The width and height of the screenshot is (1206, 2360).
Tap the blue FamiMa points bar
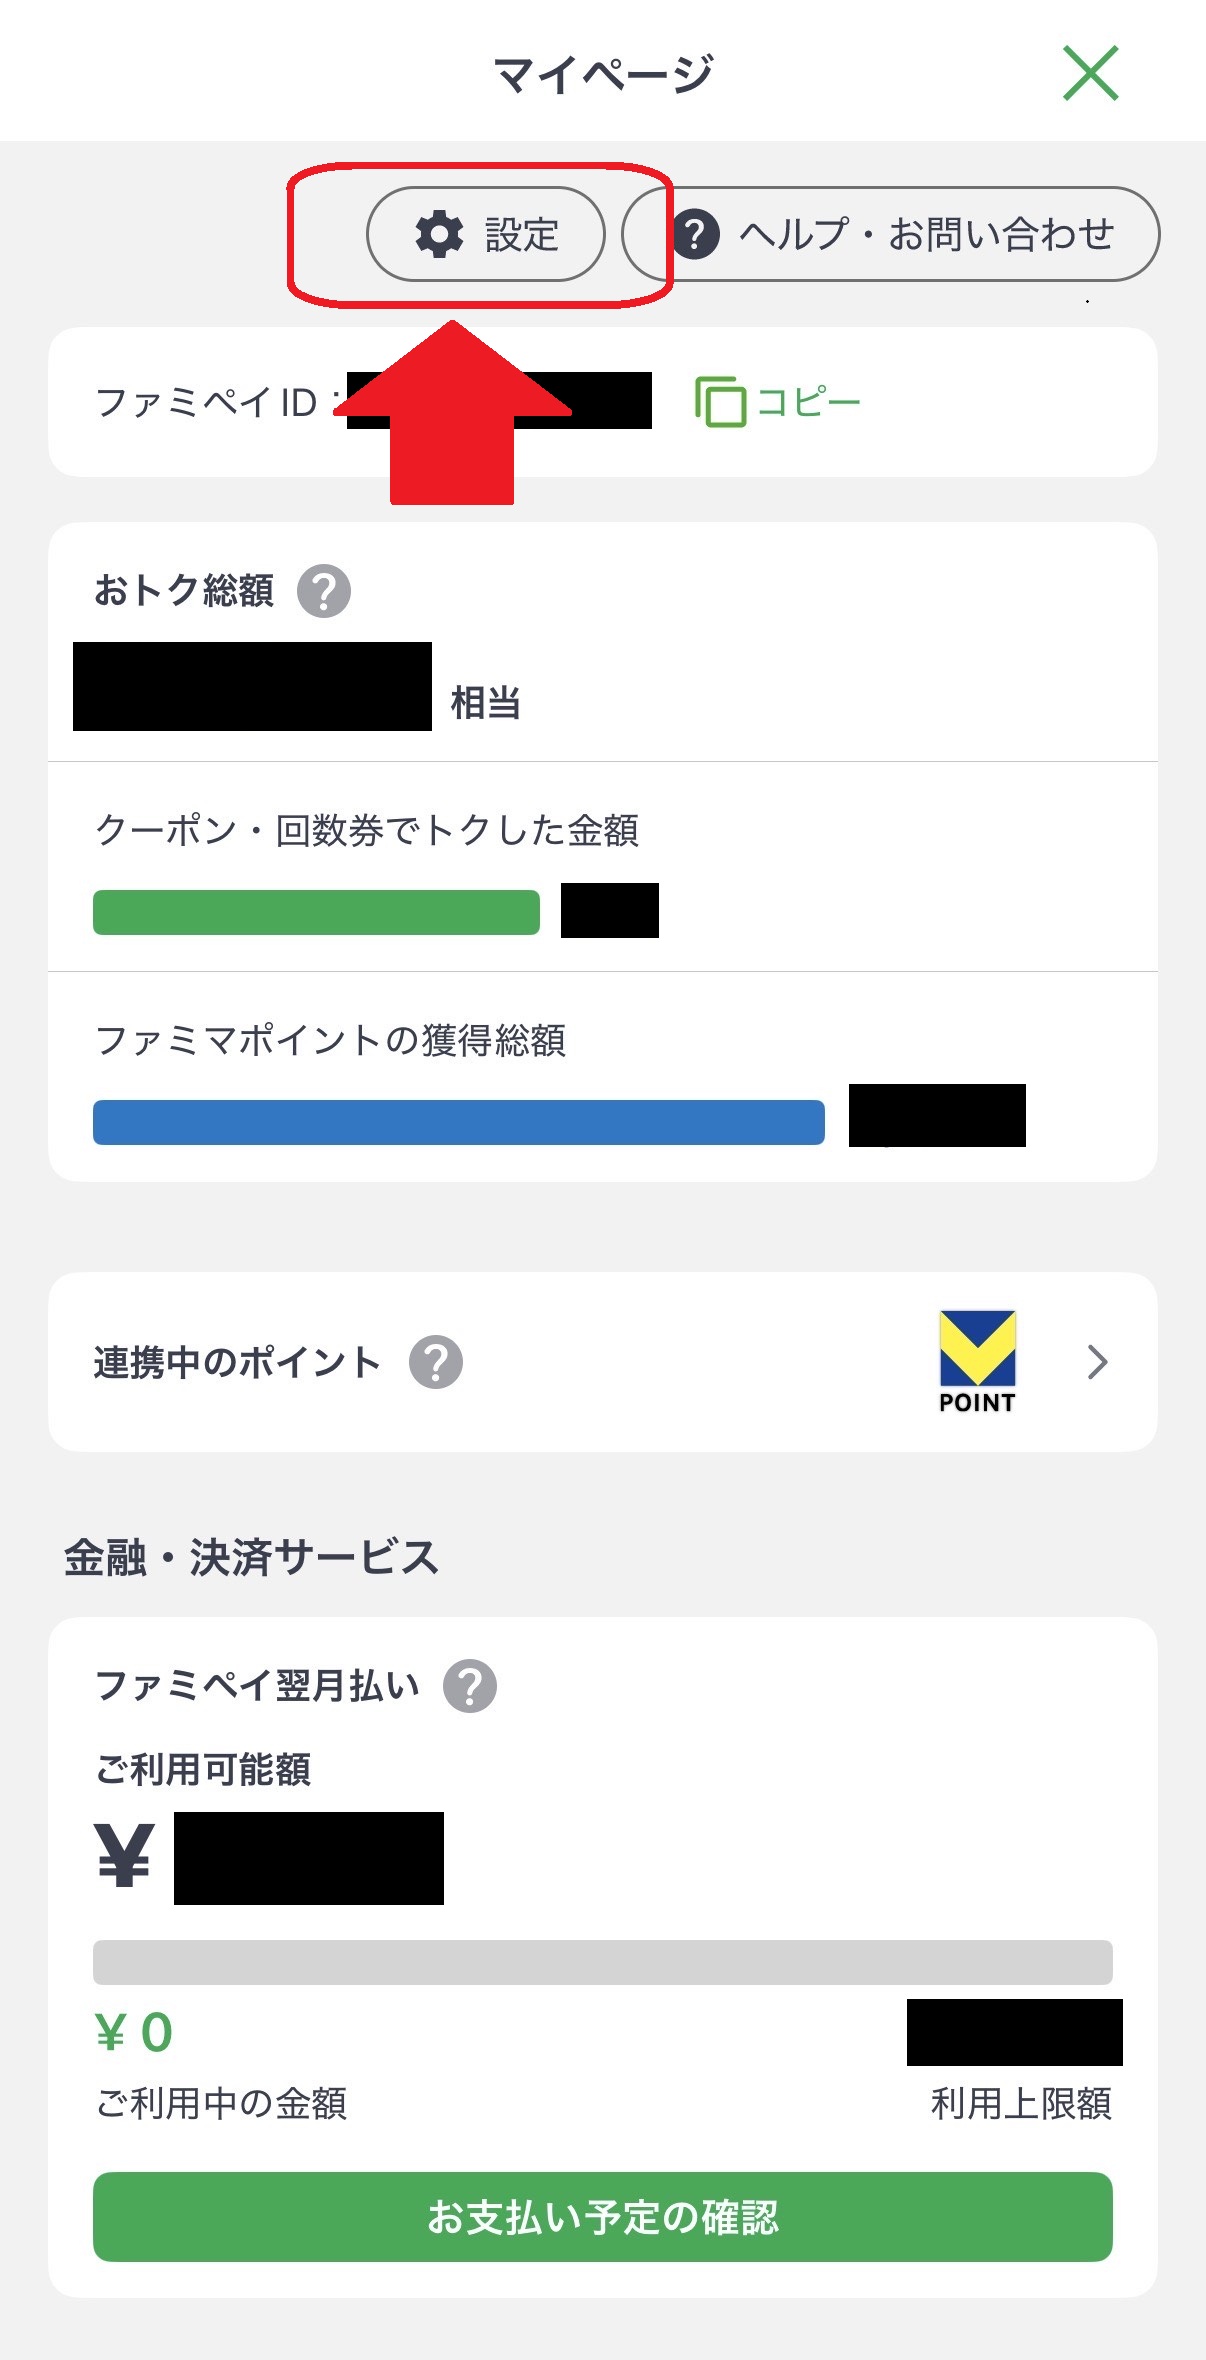click(x=458, y=1122)
